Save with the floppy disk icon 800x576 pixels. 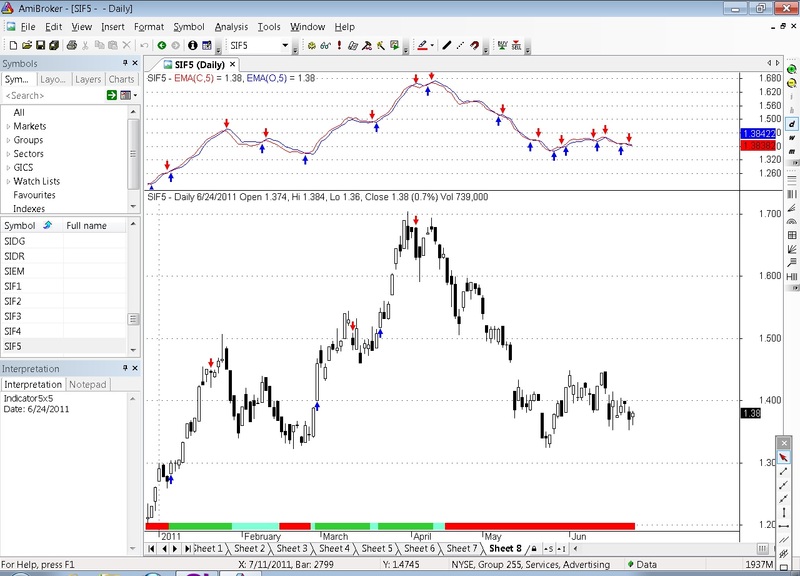click(40, 45)
